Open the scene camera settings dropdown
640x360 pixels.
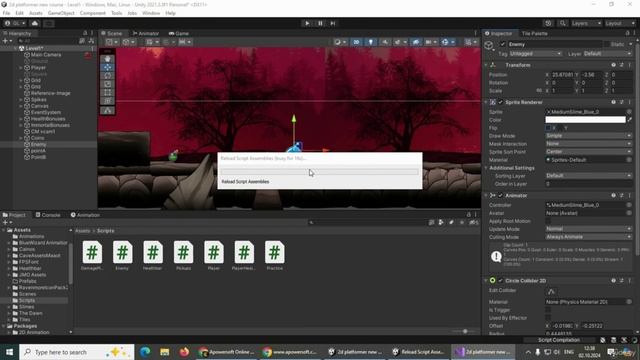click(x=430, y=42)
